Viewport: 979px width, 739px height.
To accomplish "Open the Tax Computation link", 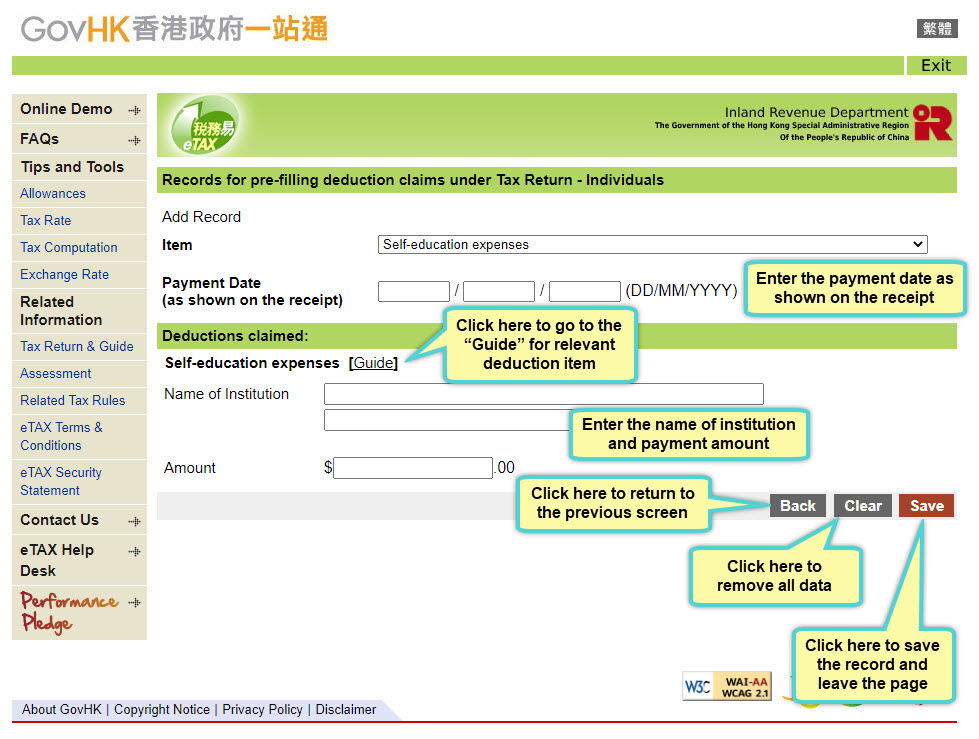I will pos(69,248).
